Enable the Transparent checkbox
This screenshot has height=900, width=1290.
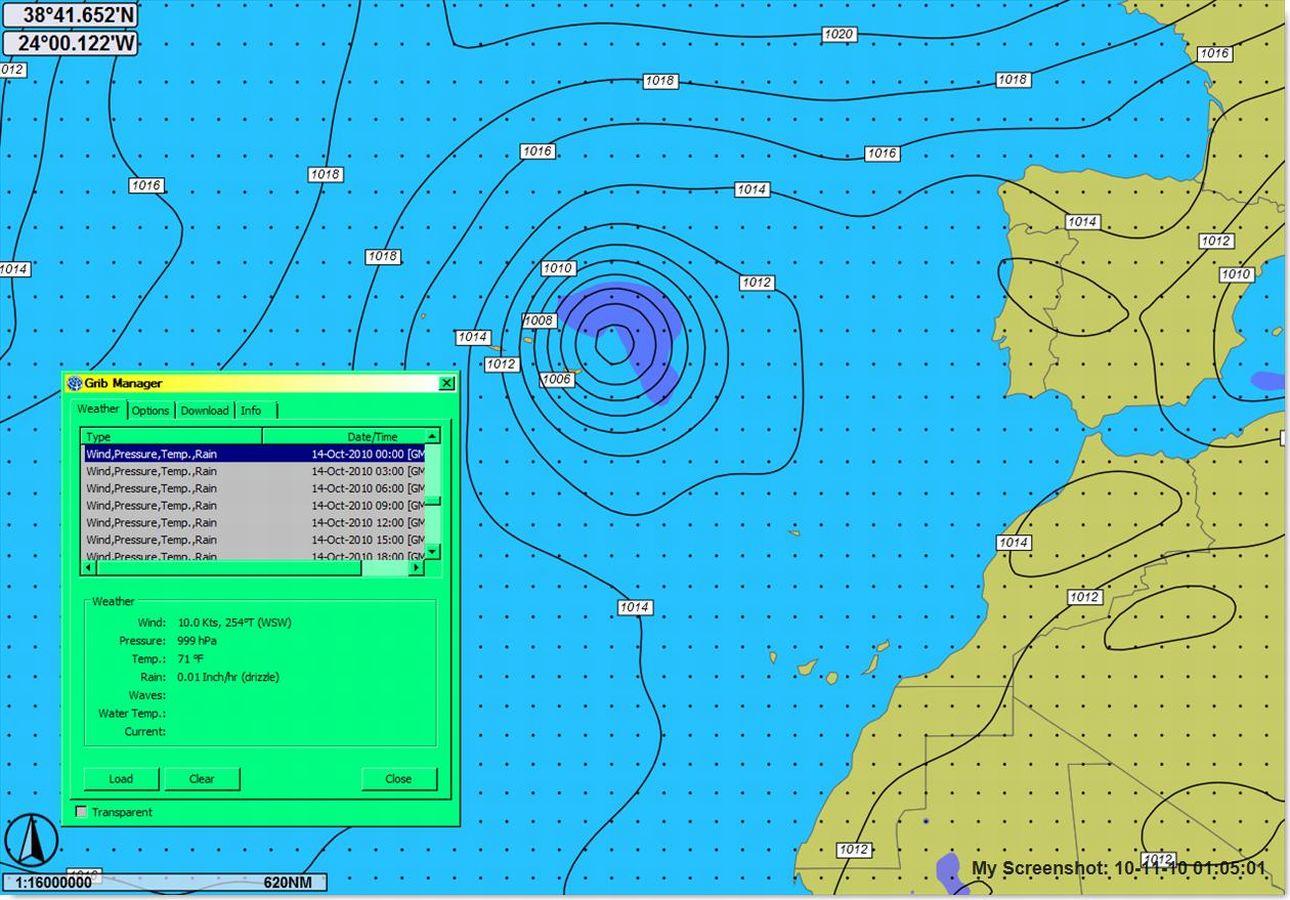coord(82,812)
